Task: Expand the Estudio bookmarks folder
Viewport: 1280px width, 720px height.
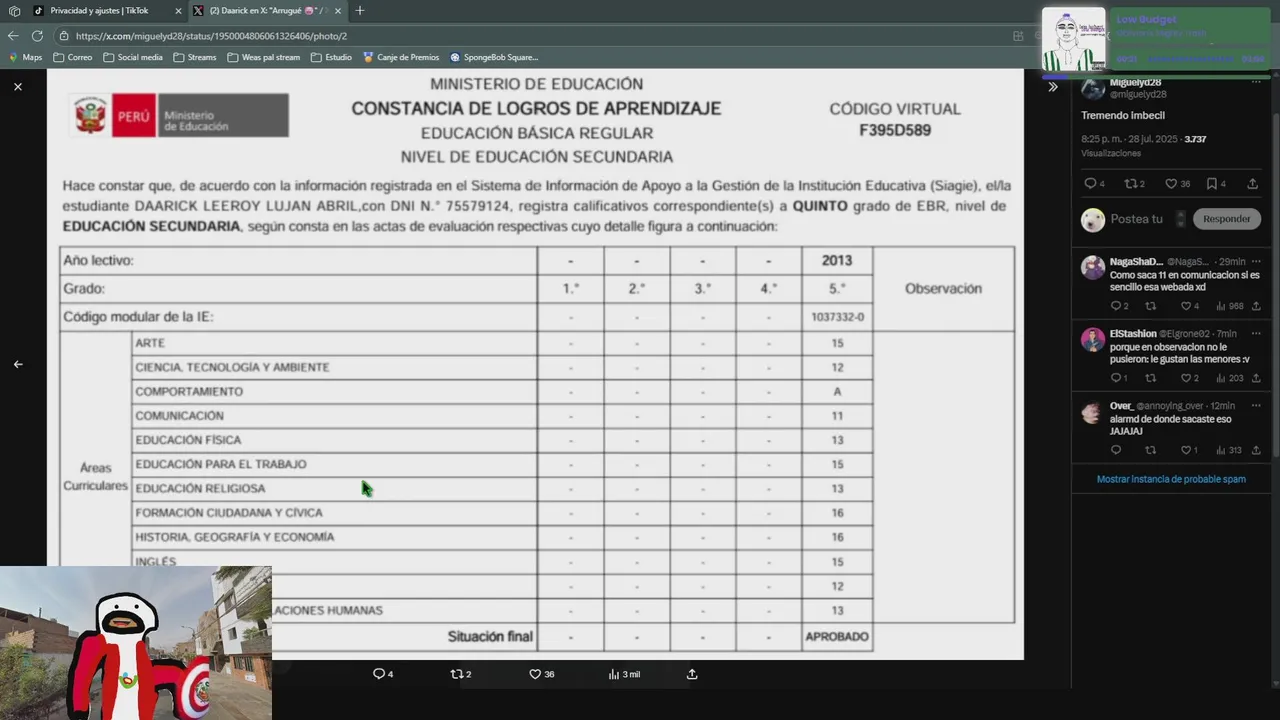Action: tap(331, 57)
